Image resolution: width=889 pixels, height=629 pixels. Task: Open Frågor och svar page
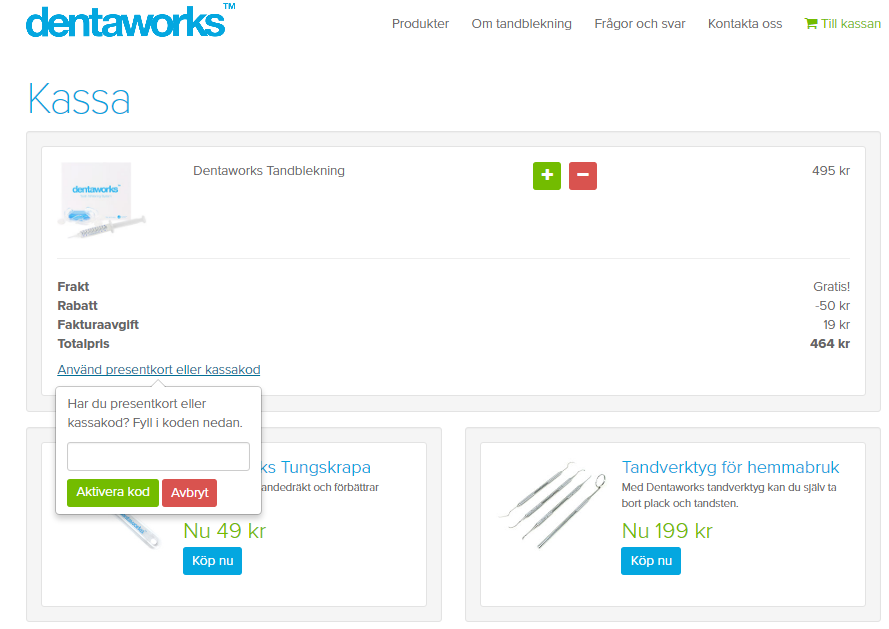point(639,24)
